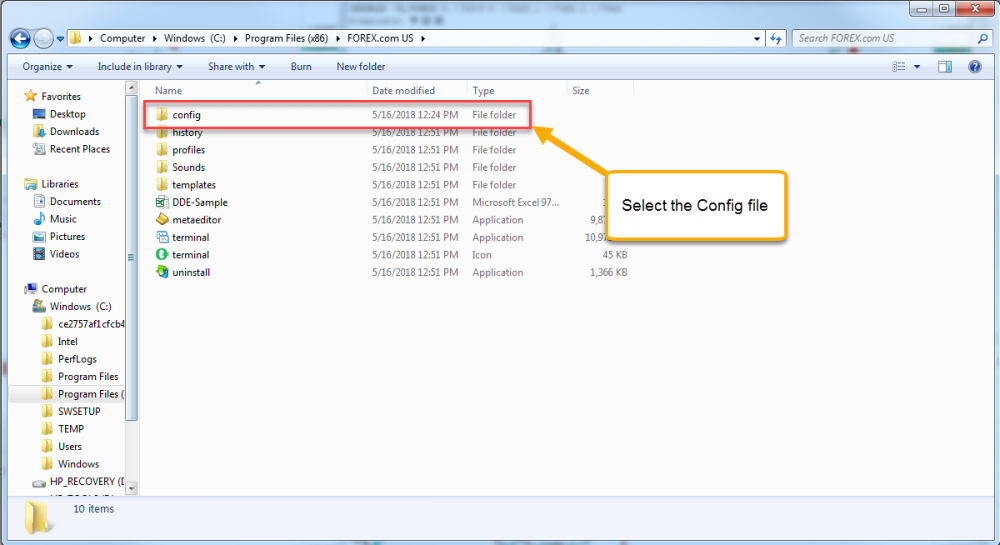Select the PerfLogs folder in tree
The width and height of the screenshot is (1000, 545).
coord(77,359)
